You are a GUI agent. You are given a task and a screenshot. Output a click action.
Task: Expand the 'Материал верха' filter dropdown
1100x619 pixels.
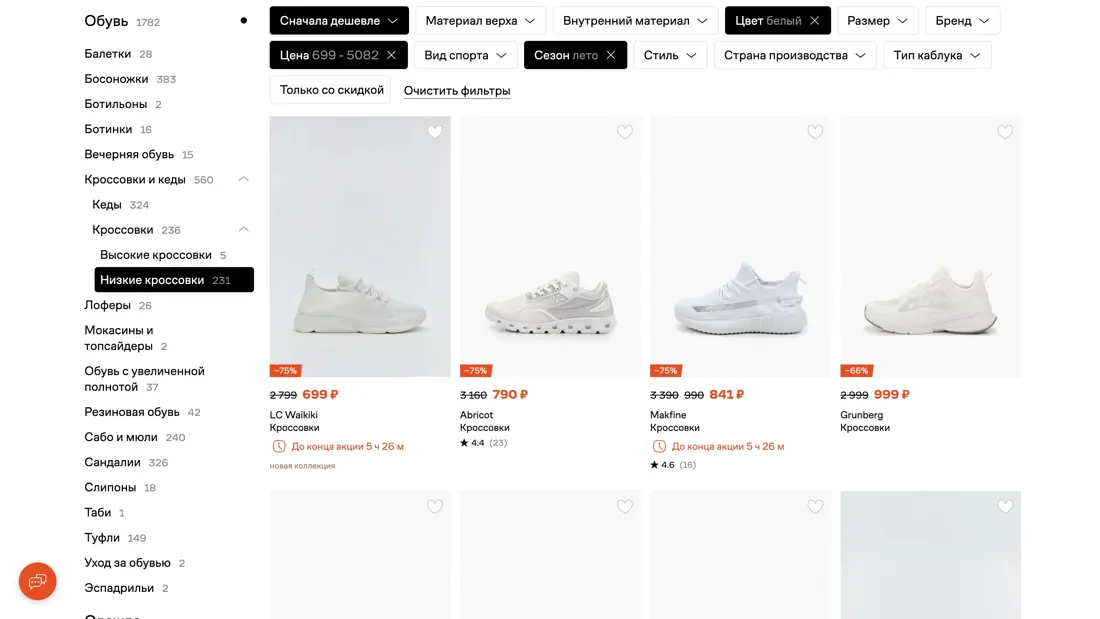pyautogui.click(x=480, y=21)
